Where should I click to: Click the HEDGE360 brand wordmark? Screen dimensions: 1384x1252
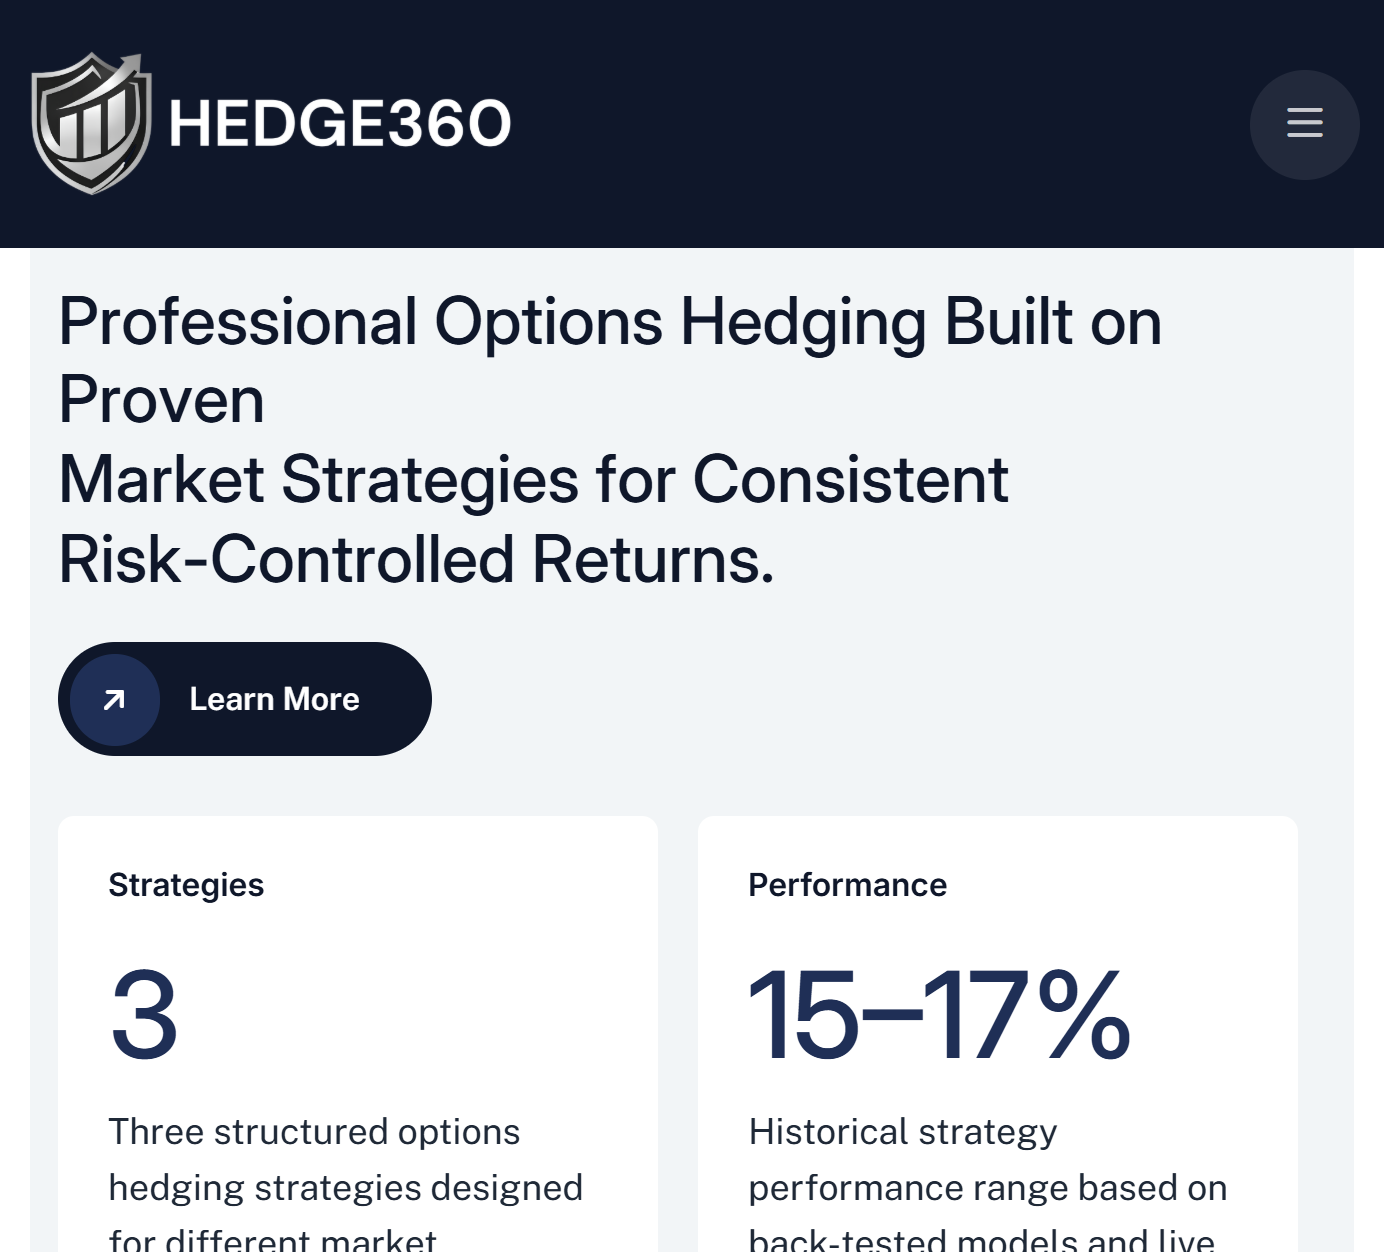pyautogui.click(x=340, y=124)
